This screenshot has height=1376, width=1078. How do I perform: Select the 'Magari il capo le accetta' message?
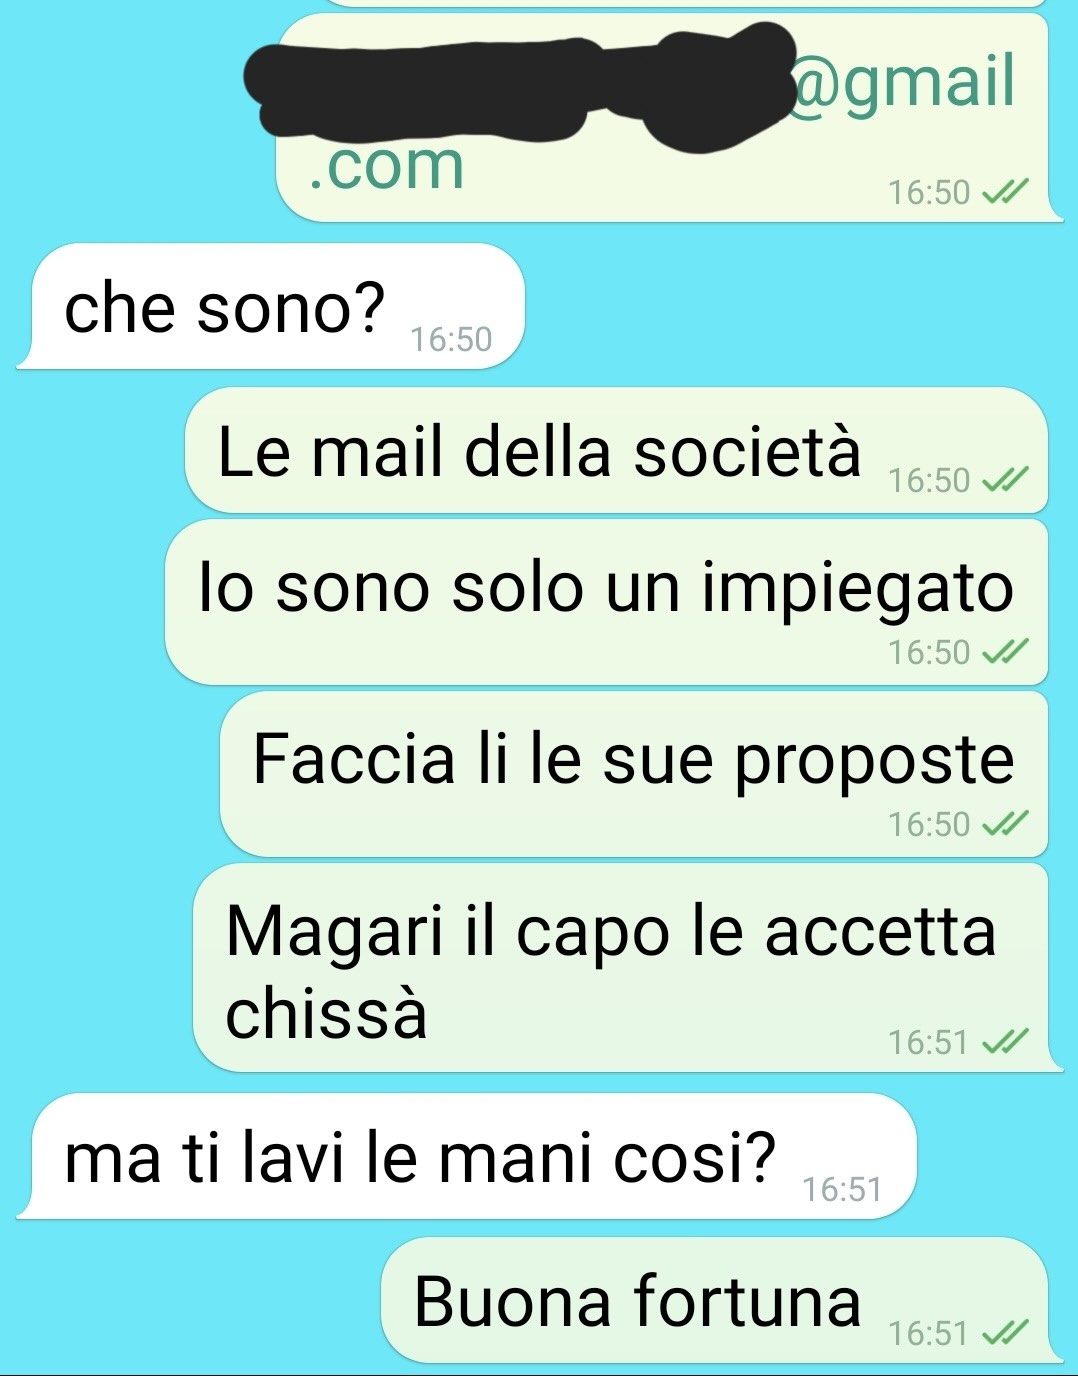[621, 968]
